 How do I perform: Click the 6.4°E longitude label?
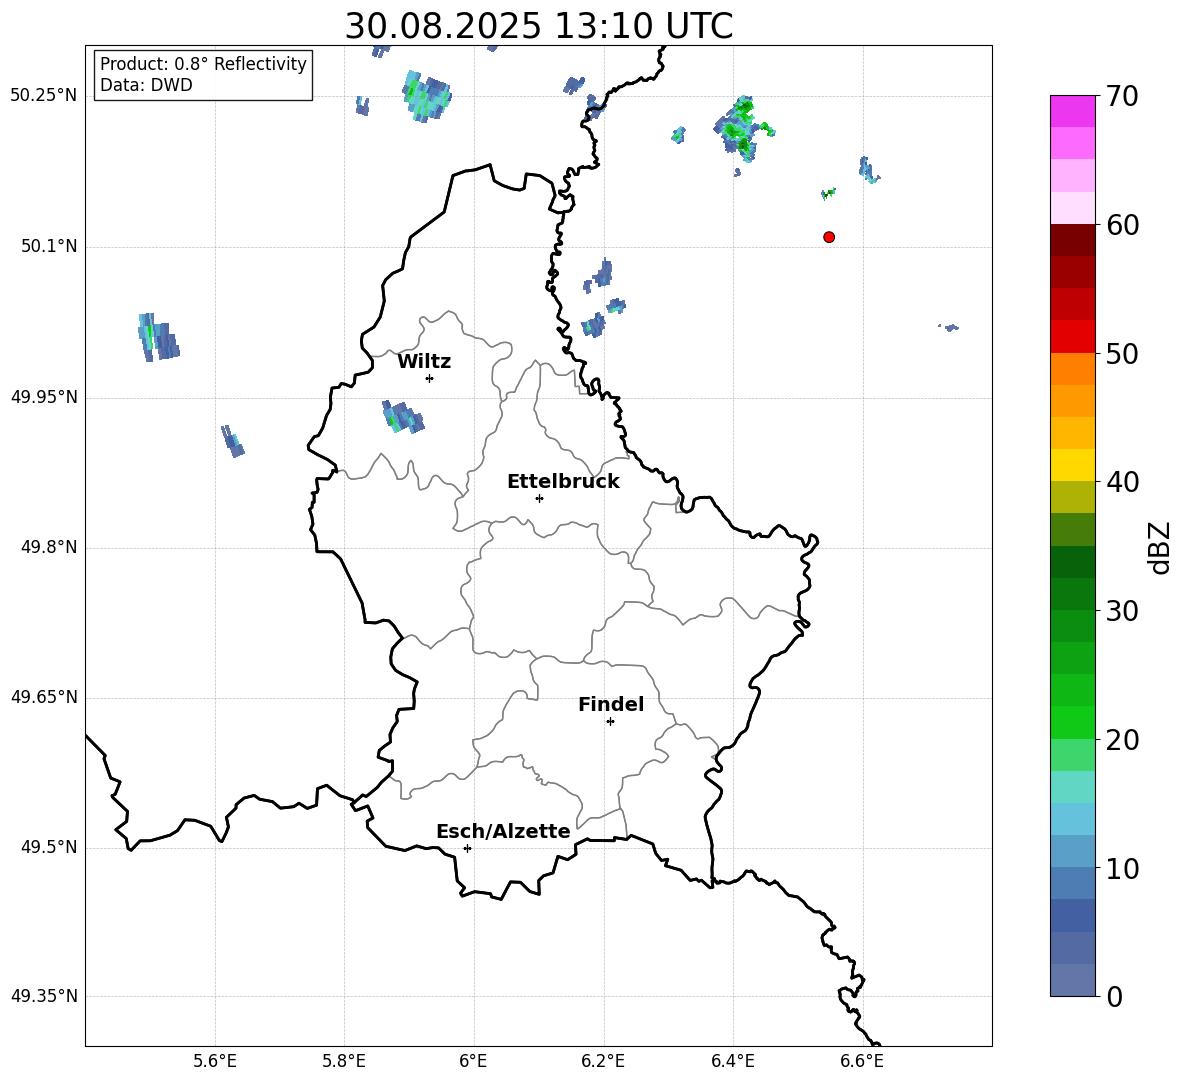tap(732, 1061)
